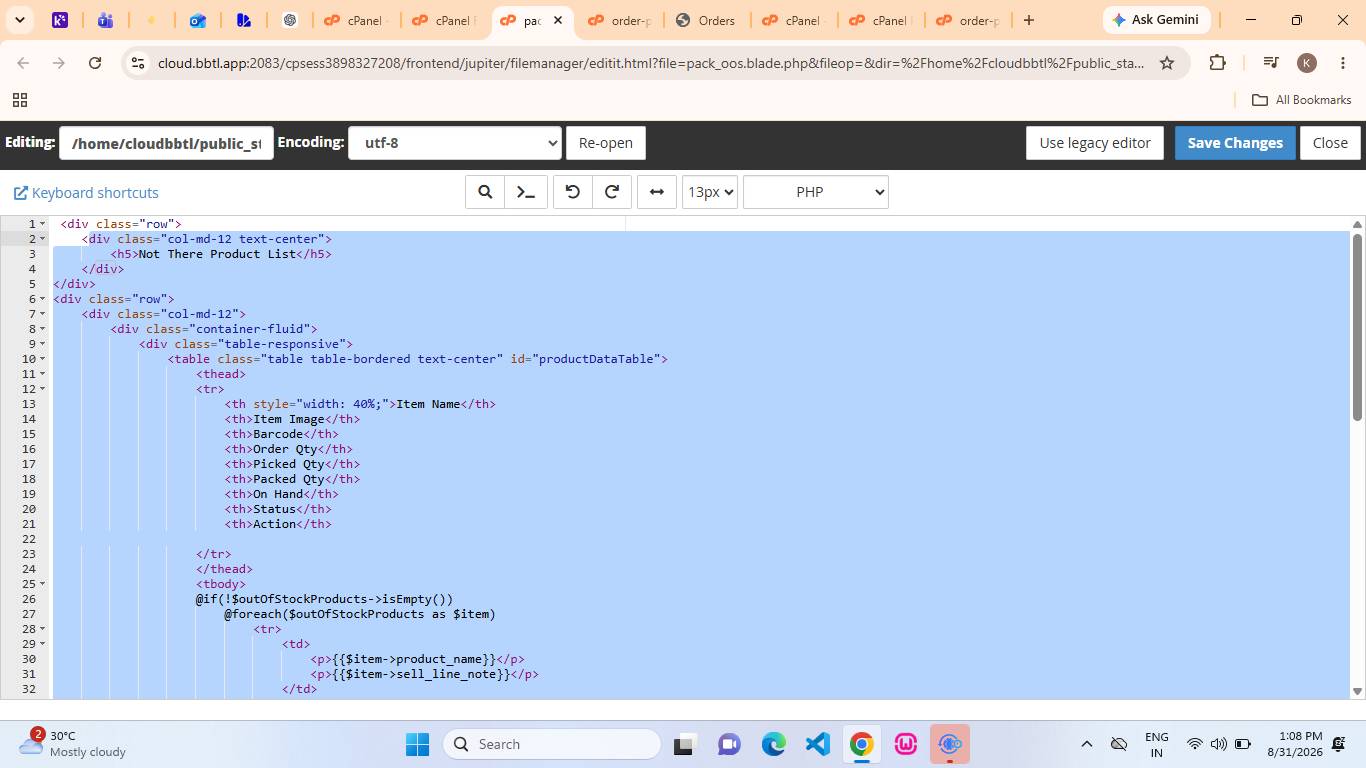The height and width of the screenshot is (768, 1366).
Task: Click the Save Changes button
Action: [1235, 143]
